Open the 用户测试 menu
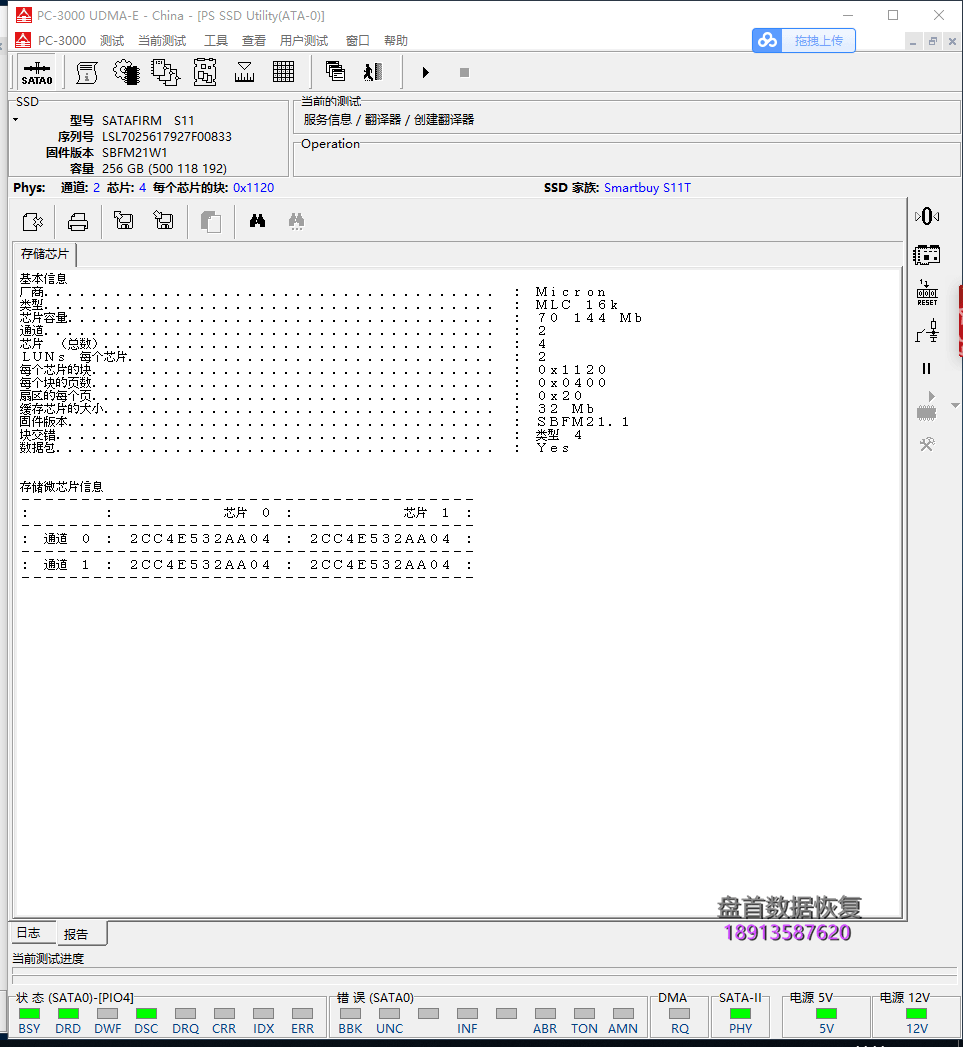This screenshot has height=1047, width=963. click(304, 41)
